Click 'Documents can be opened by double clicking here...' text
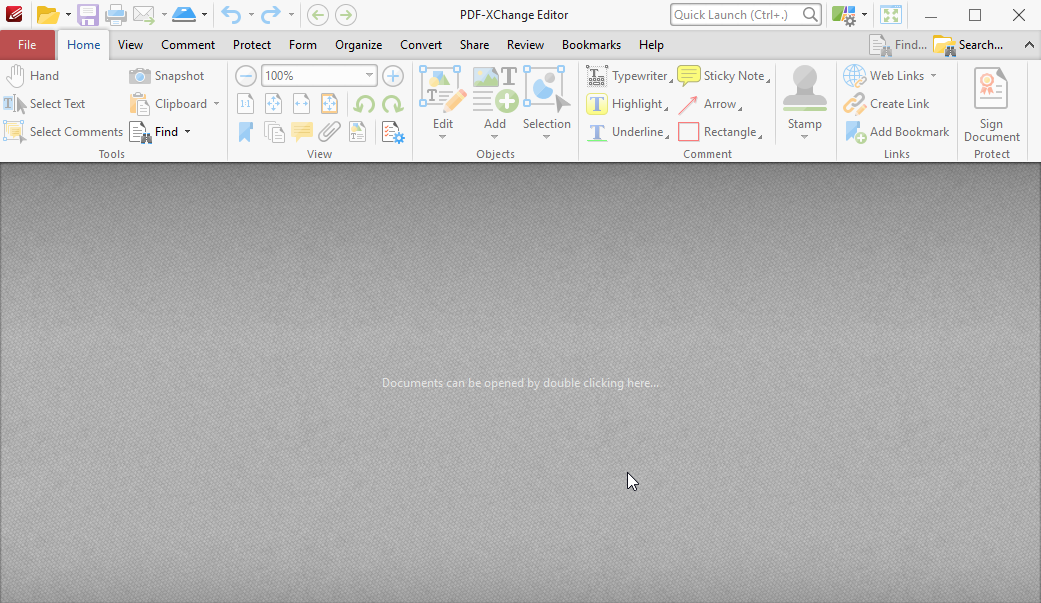The image size is (1041, 603). (520, 383)
